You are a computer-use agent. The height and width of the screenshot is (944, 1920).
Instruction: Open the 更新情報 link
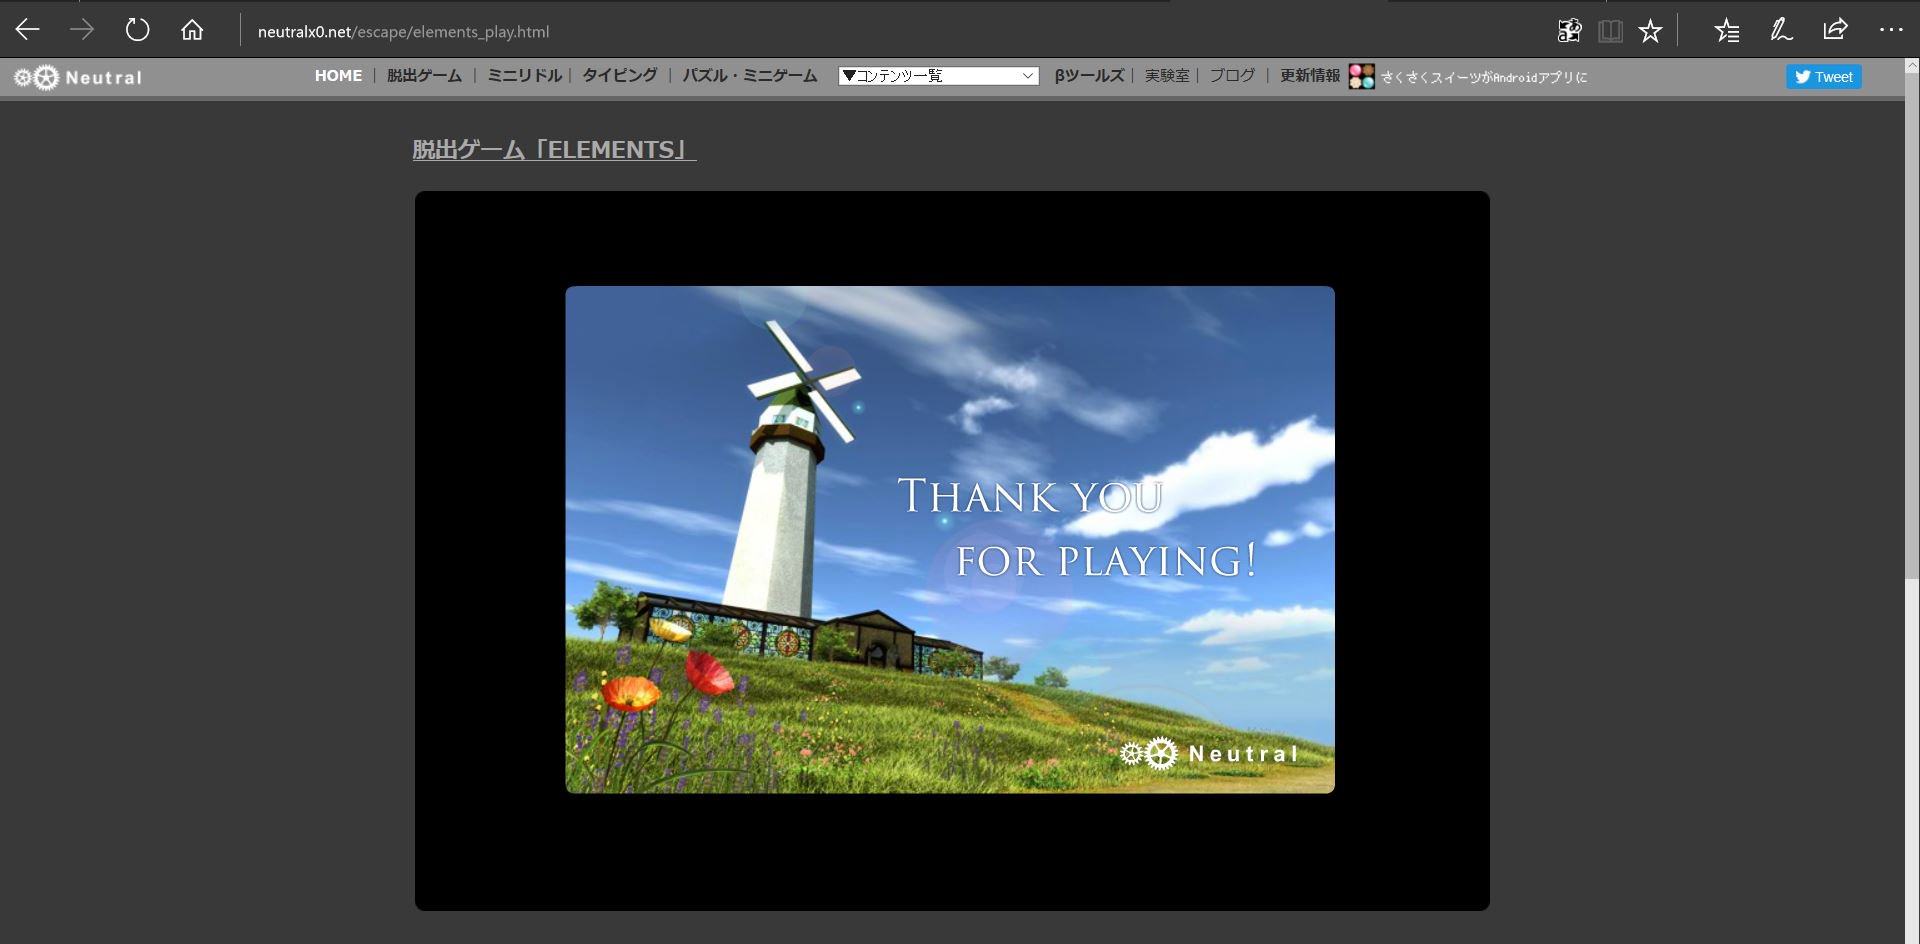1310,76
